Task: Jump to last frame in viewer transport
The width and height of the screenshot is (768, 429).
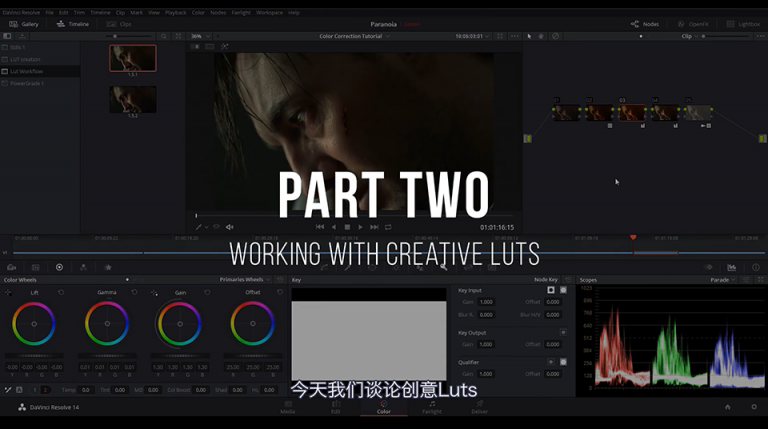Action: 374,227
